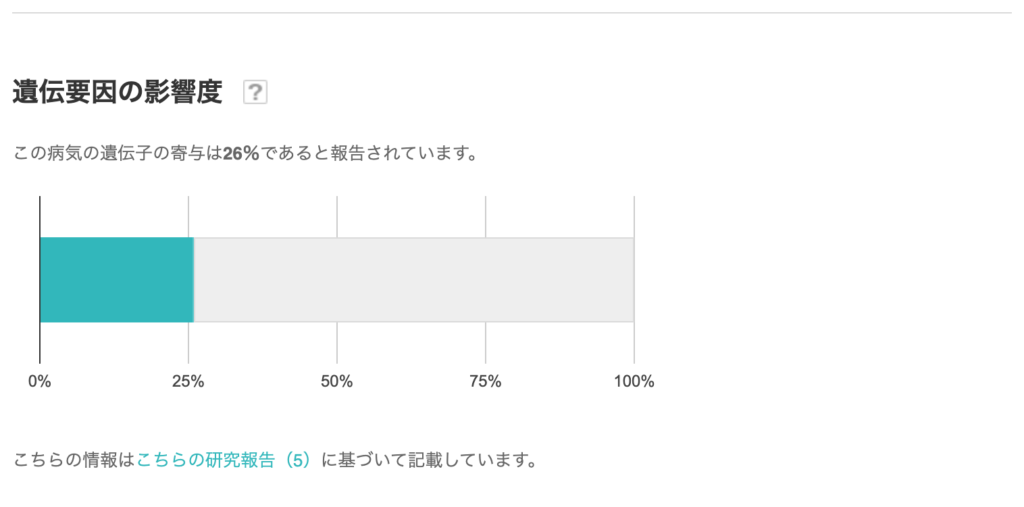Click the bold 26% value in description
Image resolution: width=1024 pixels, height=507 pixels.
coord(241,155)
